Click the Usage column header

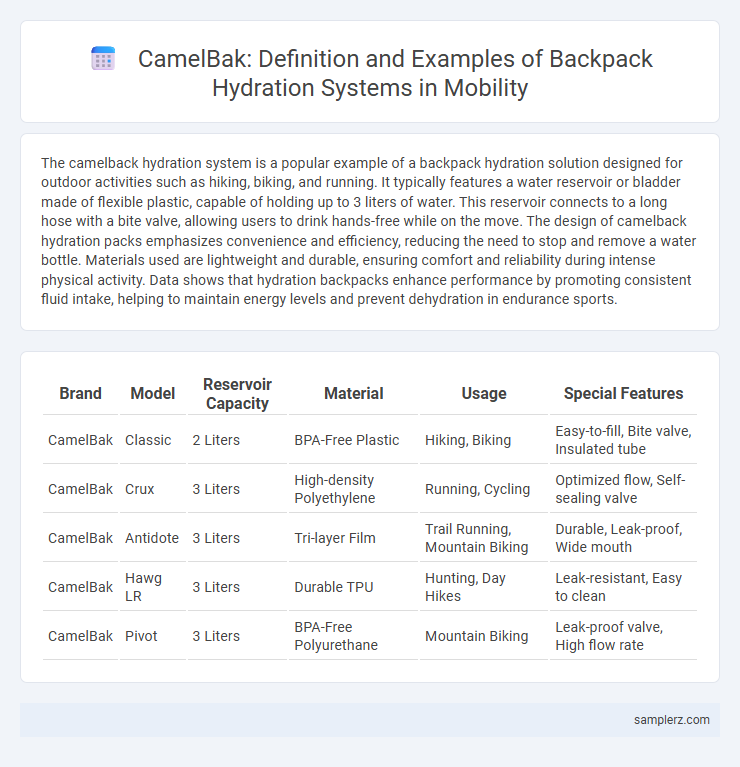pyautogui.click(x=484, y=393)
